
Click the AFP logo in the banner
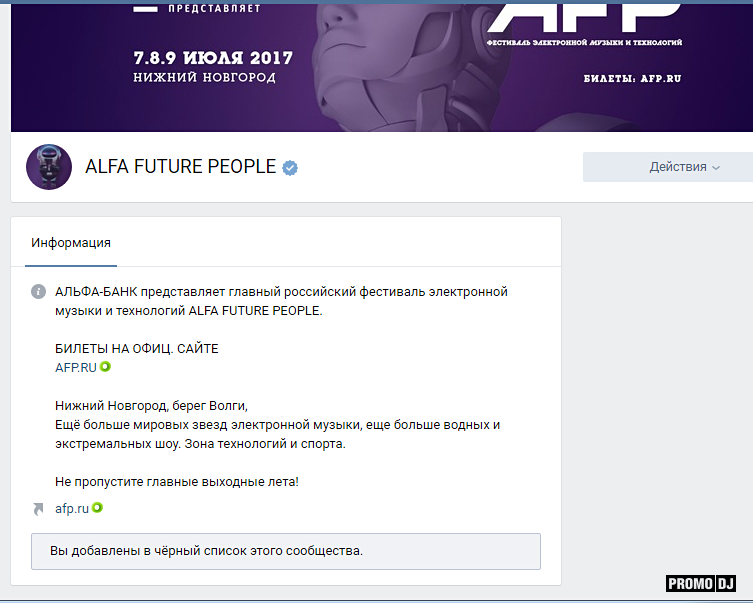[584, 18]
